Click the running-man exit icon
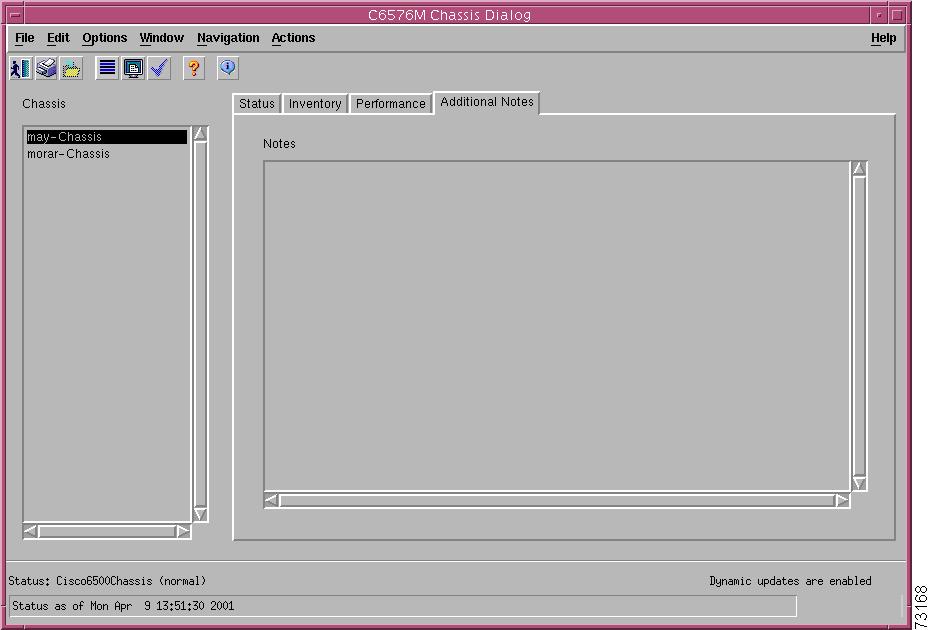Viewport: 932px width, 630px height. pos(21,68)
